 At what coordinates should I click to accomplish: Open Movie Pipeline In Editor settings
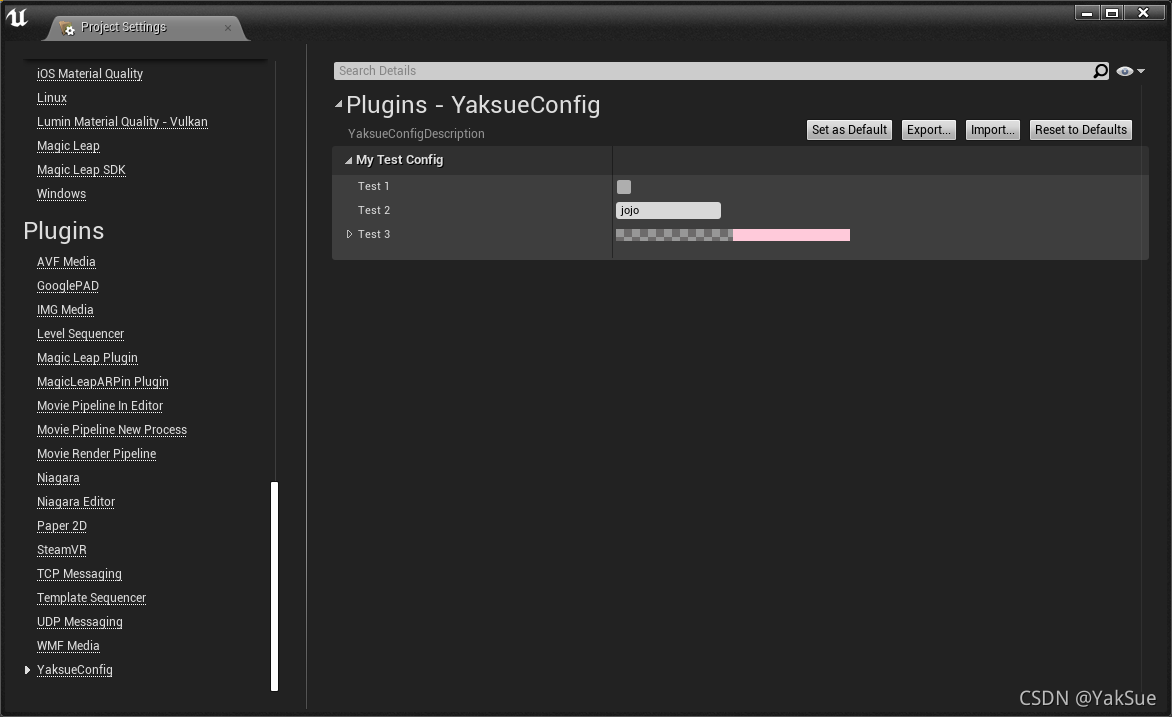coord(100,405)
